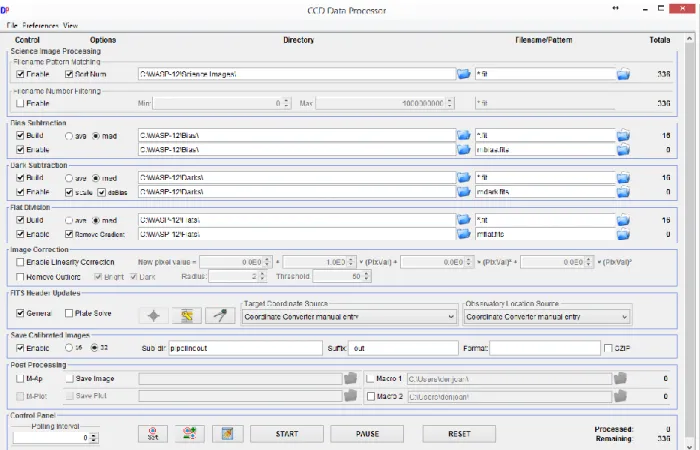Toggle Flat Division Build checkbox

tap(20, 220)
